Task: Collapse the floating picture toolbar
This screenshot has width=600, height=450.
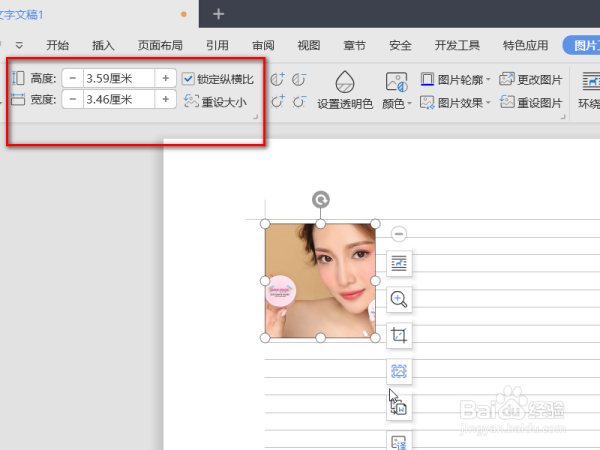Action: [x=399, y=233]
